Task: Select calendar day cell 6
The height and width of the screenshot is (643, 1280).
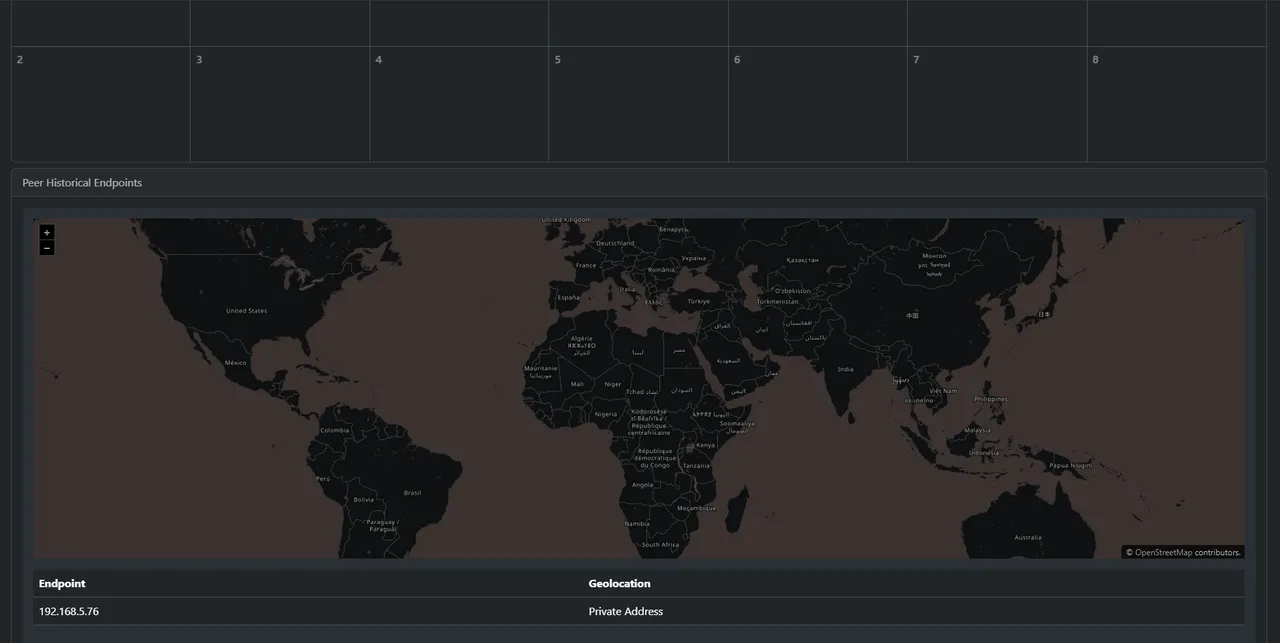Action: 818,104
